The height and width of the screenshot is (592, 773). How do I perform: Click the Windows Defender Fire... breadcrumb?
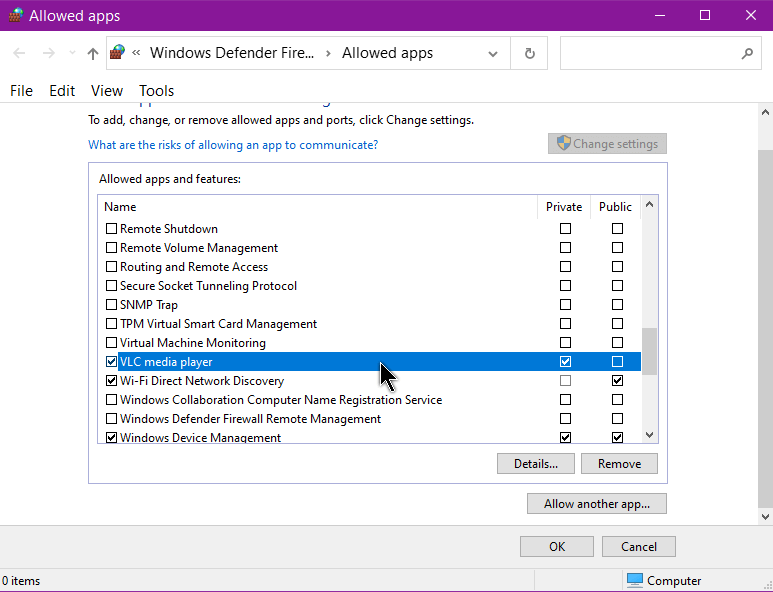(232, 53)
